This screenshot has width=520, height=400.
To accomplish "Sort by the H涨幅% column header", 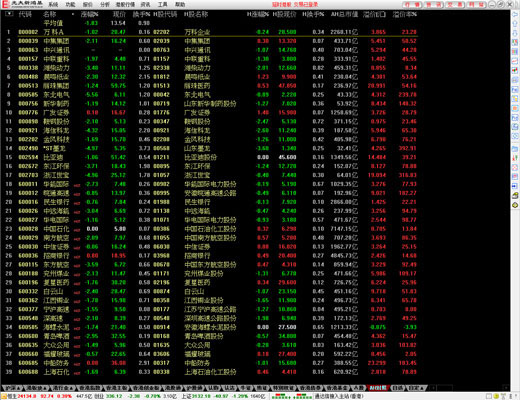I will [x=258, y=14].
